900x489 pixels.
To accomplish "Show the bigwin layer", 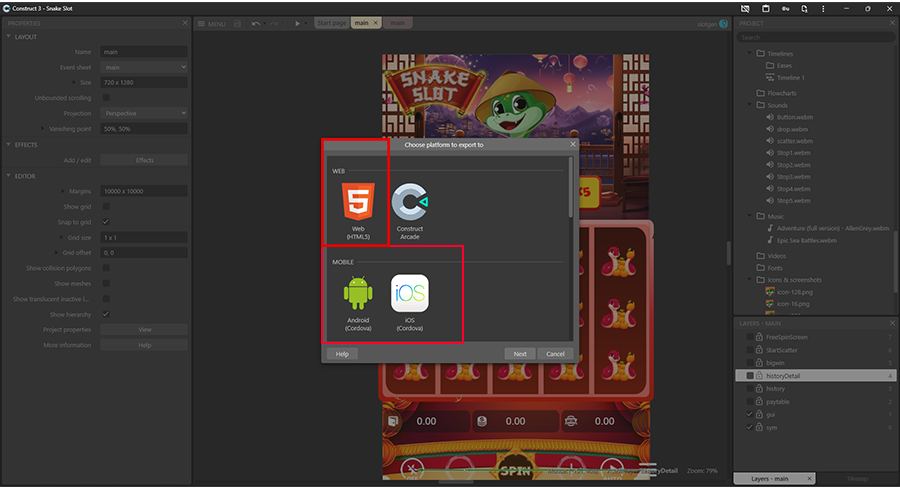I will click(x=750, y=363).
